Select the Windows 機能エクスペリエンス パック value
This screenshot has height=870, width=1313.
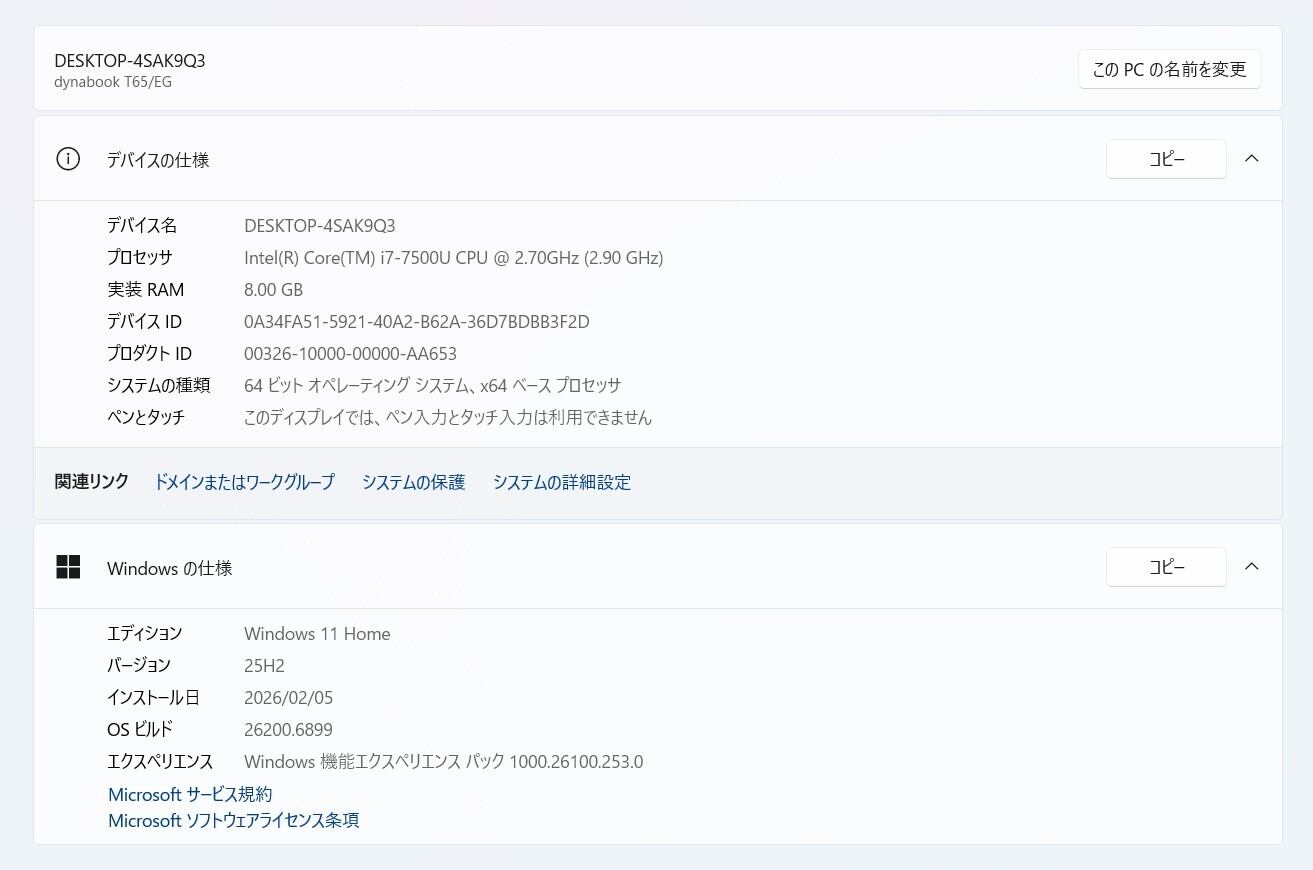click(443, 762)
